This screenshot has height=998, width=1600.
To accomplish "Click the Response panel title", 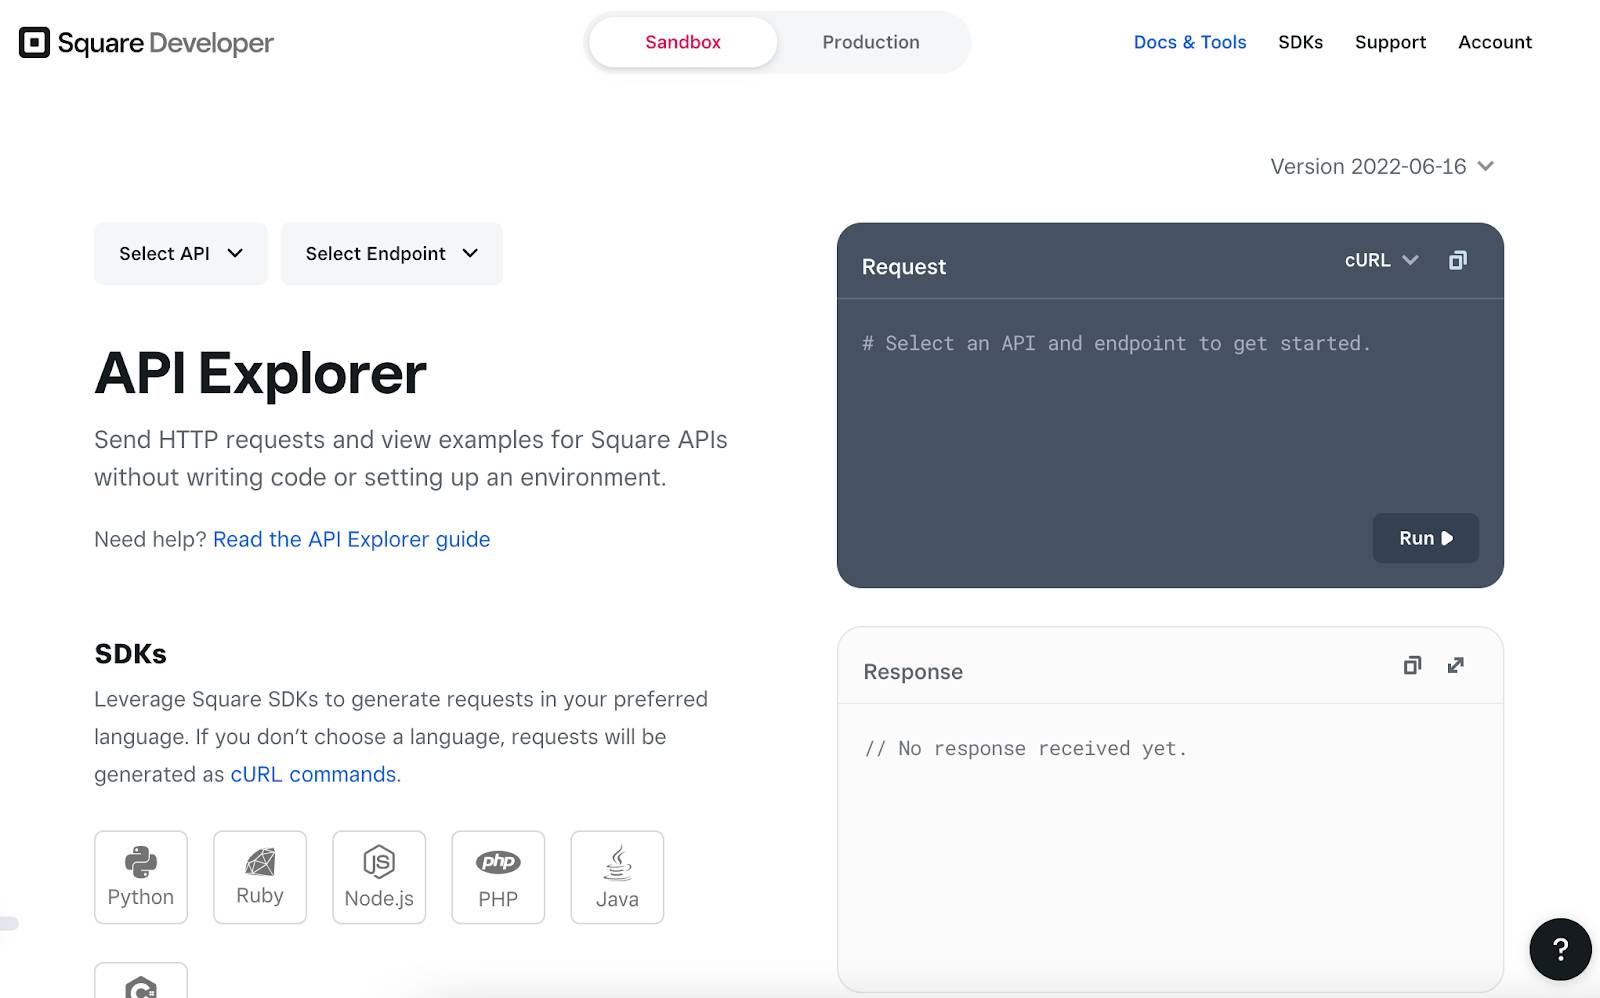I will coord(913,672).
